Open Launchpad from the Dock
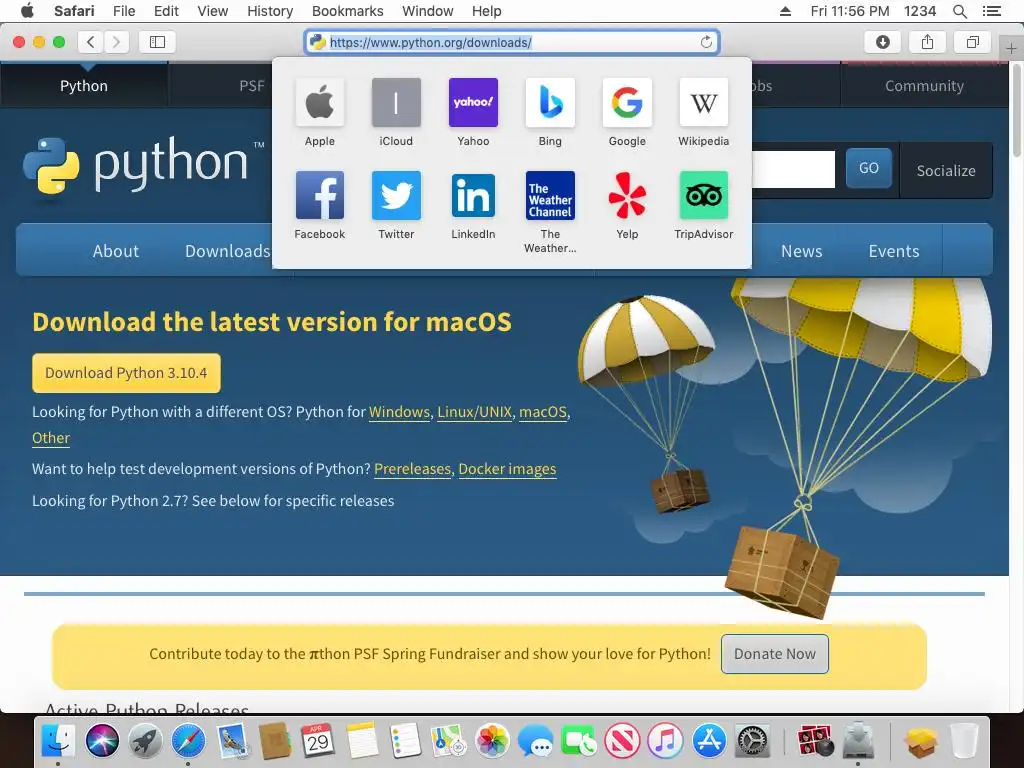 [x=145, y=741]
